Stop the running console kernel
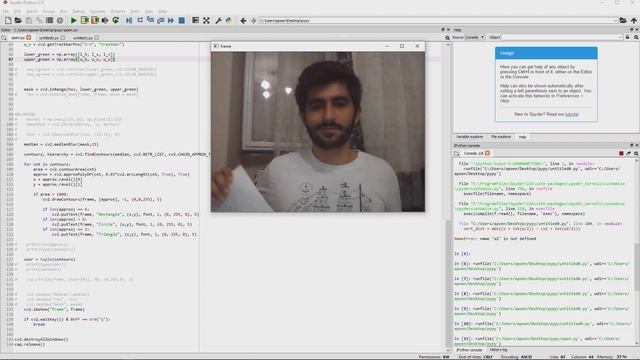Viewport: 640px width, 360px height. (x=621, y=153)
